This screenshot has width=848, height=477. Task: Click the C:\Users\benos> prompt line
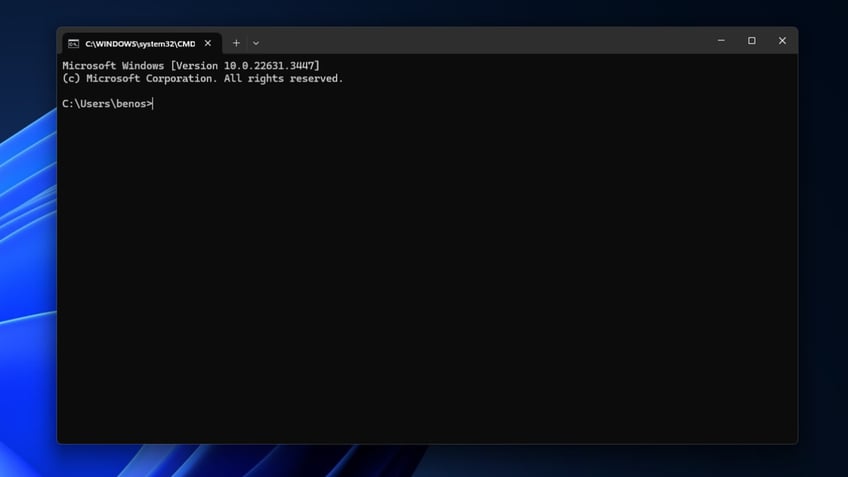pyautogui.click(x=108, y=104)
